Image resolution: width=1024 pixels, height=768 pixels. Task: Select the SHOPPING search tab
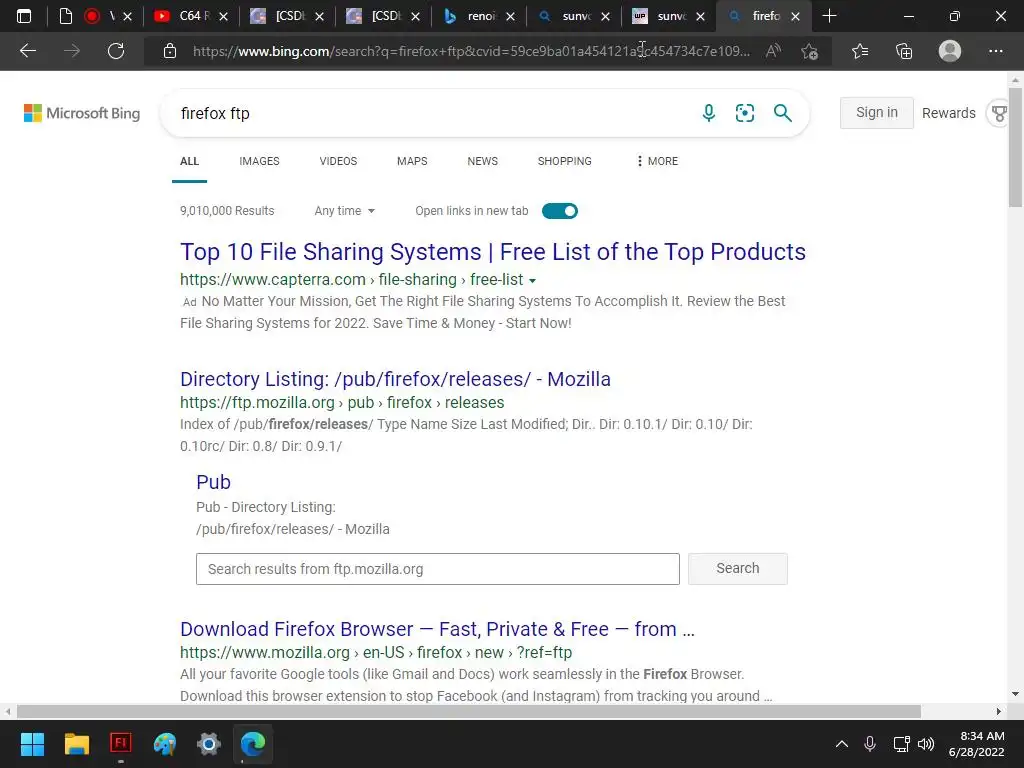click(565, 161)
